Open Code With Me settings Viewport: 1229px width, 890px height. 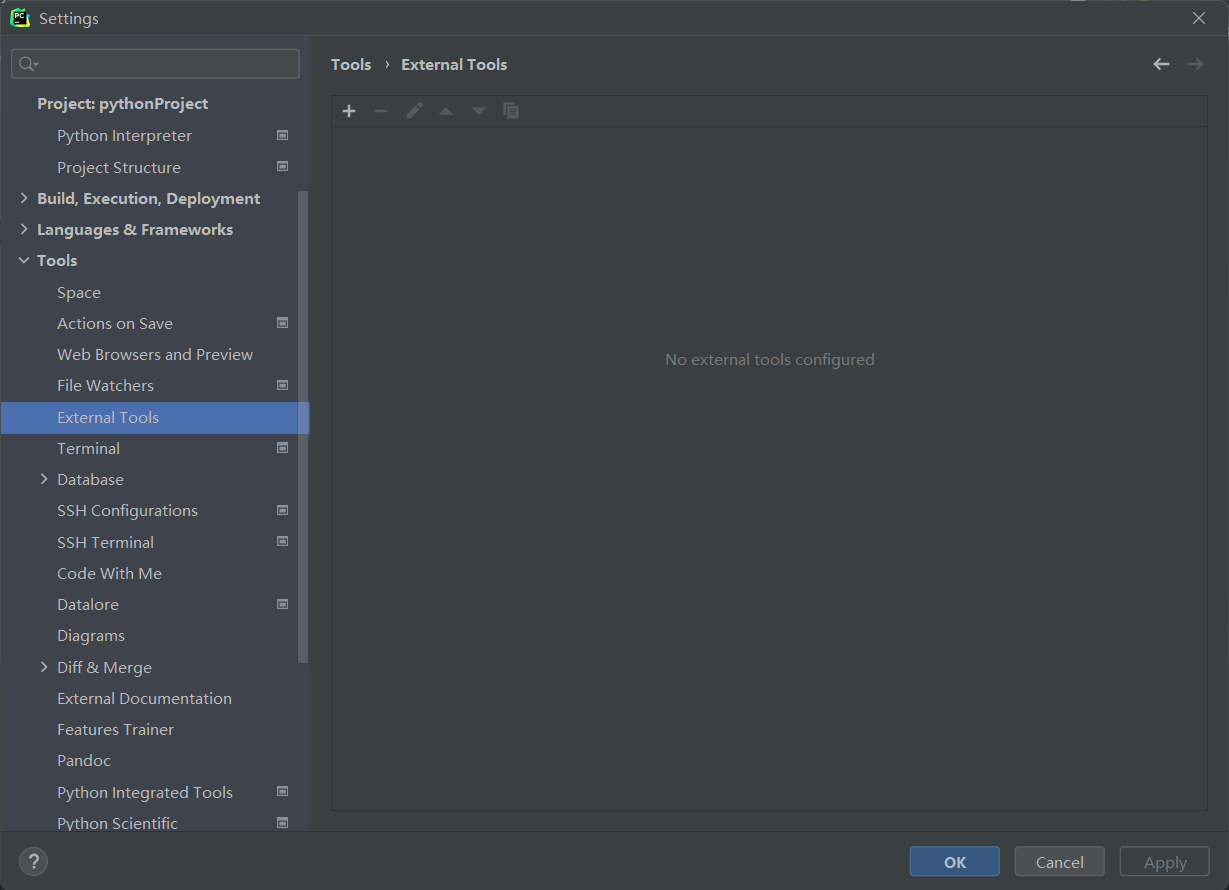[109, 573]
